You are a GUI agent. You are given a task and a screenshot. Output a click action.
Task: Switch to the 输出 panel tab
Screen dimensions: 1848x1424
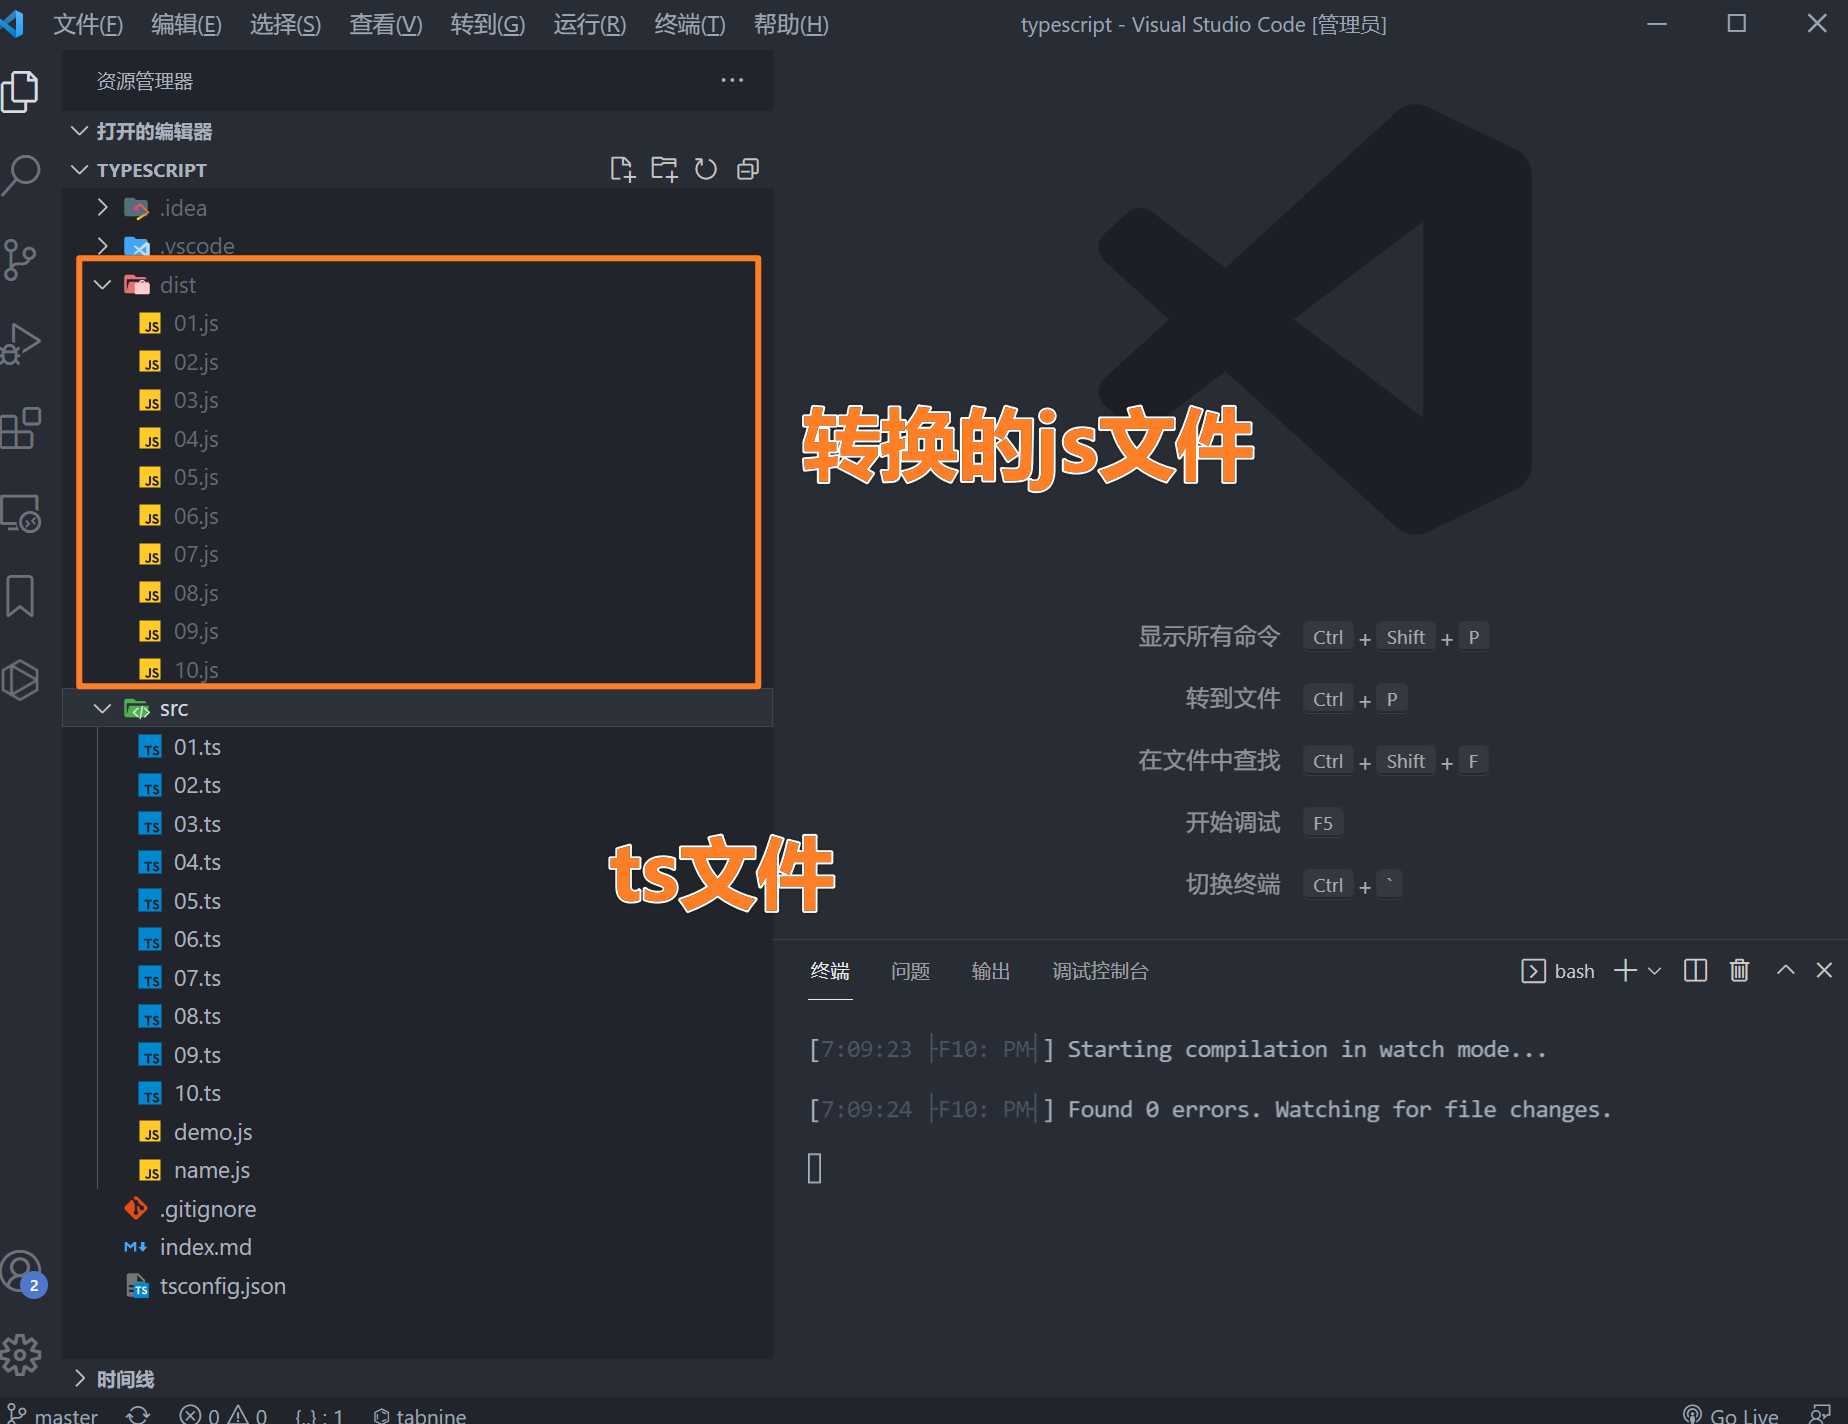(x=990, y=971)
